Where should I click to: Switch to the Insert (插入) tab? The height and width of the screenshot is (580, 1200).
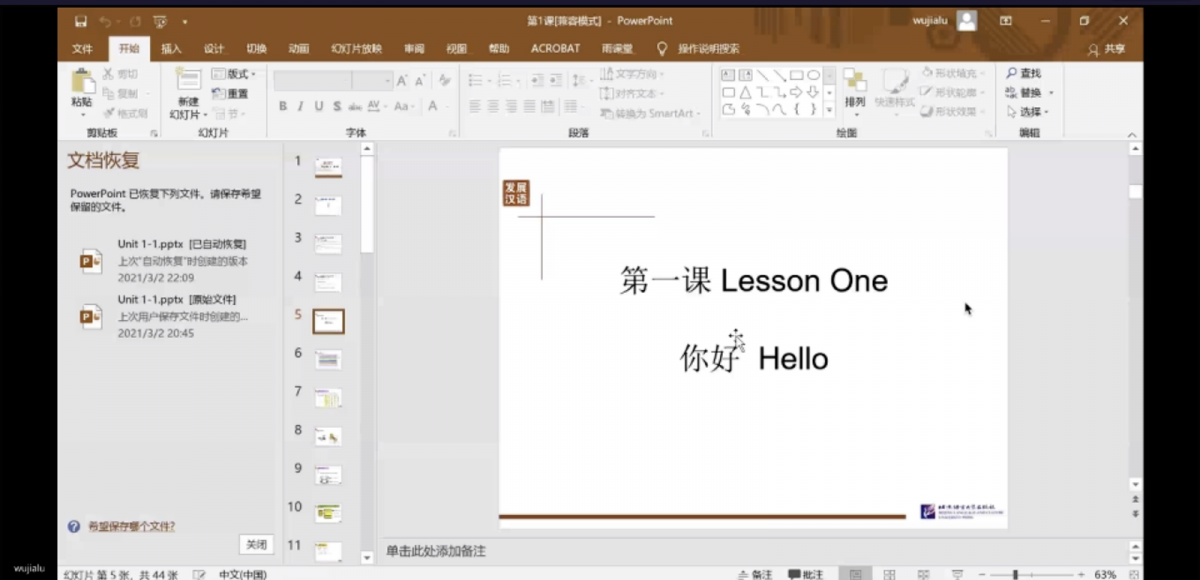[x=171, y=49]
